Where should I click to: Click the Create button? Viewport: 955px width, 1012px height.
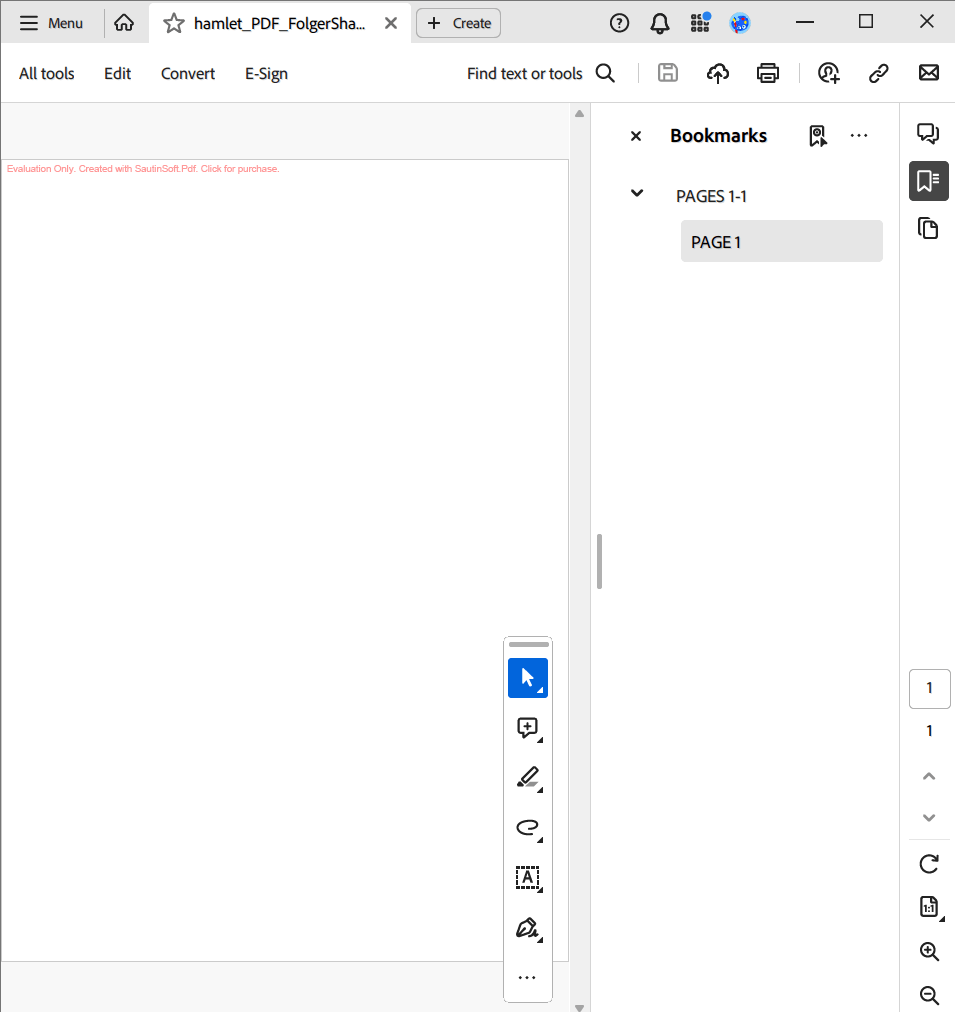(x=458, y=22)
